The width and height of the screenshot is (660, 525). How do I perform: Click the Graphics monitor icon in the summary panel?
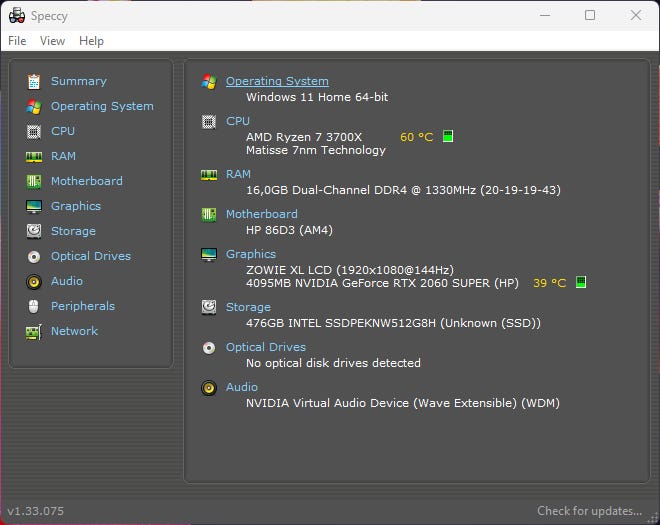[x=209, y=255]
